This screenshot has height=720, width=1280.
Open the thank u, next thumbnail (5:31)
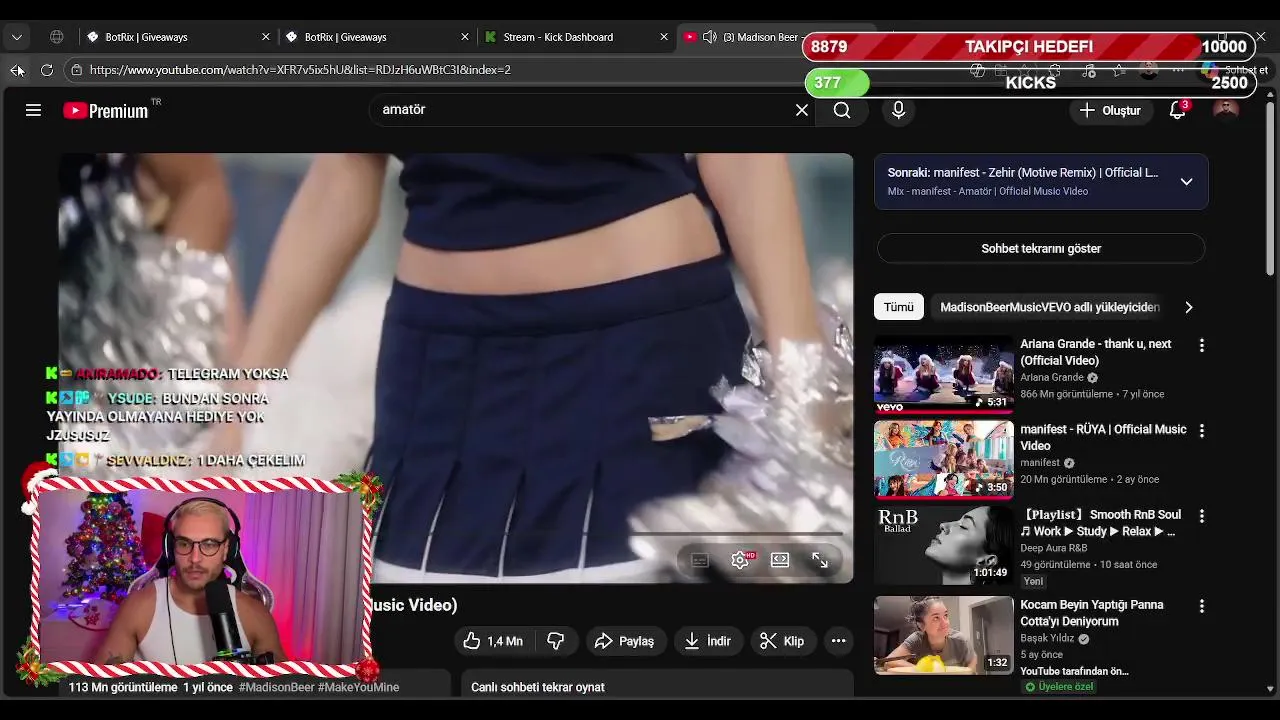[x=944, y=374]
